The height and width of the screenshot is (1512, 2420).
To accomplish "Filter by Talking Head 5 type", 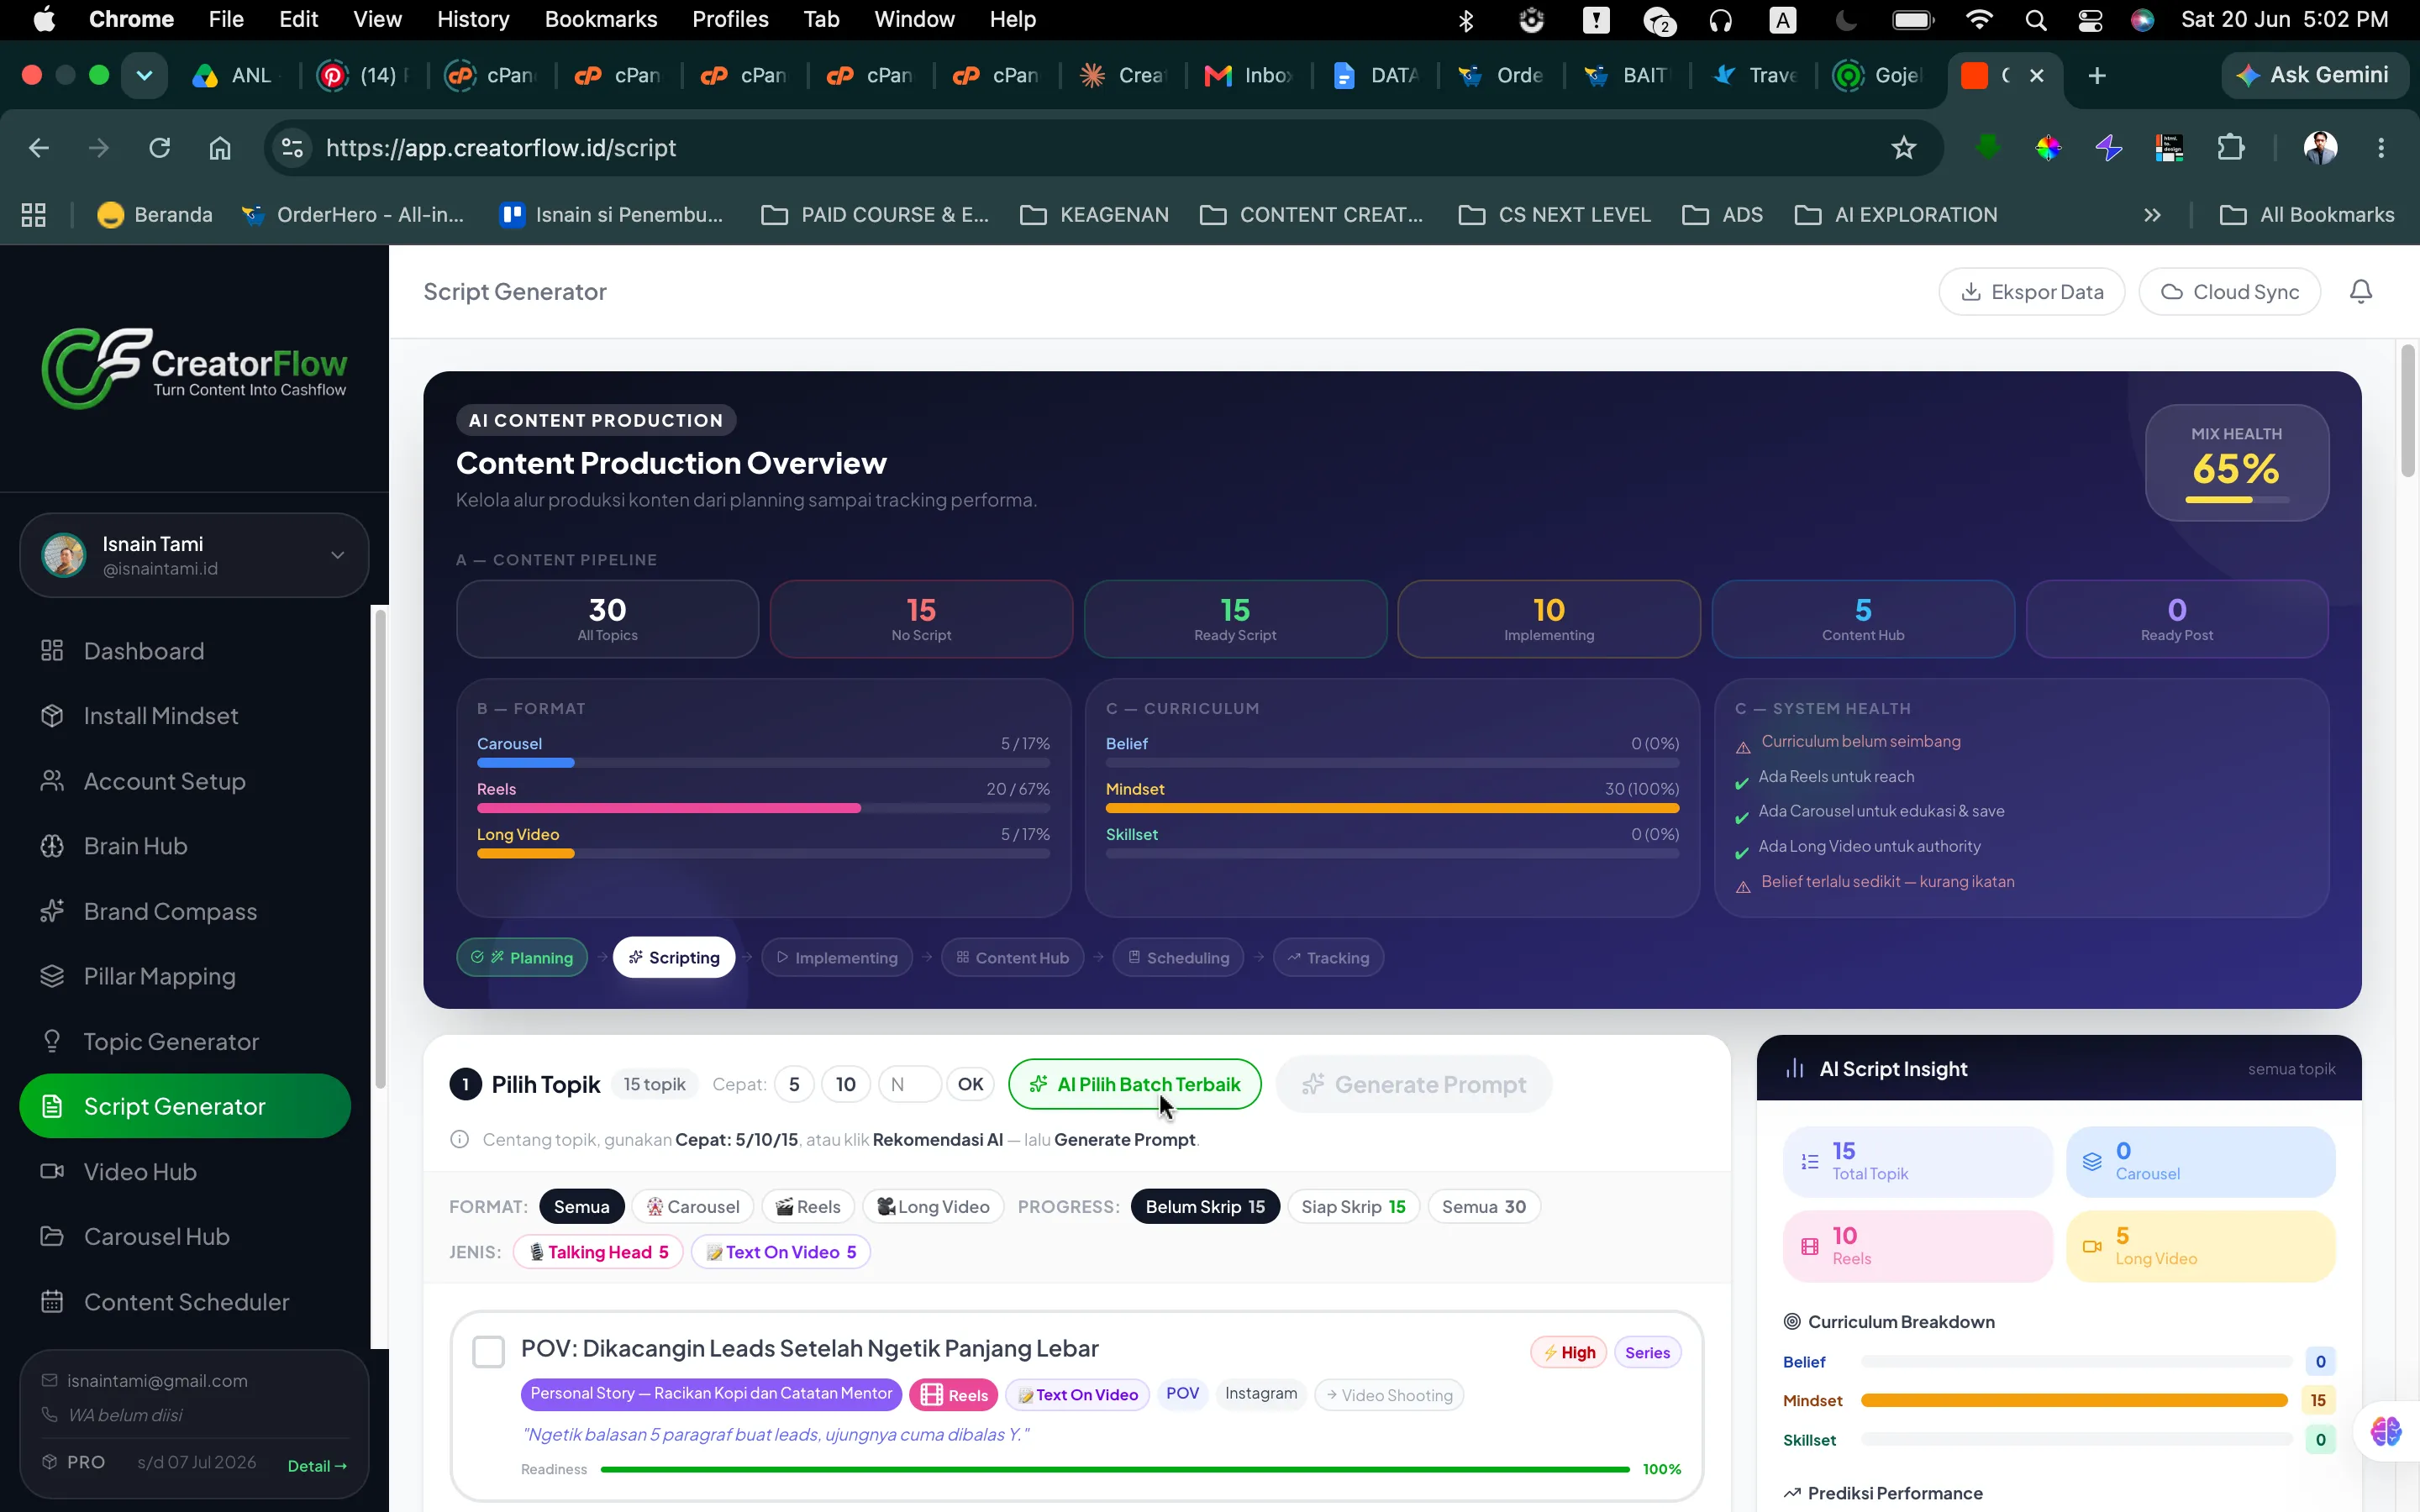I will tap(598, 1252).
